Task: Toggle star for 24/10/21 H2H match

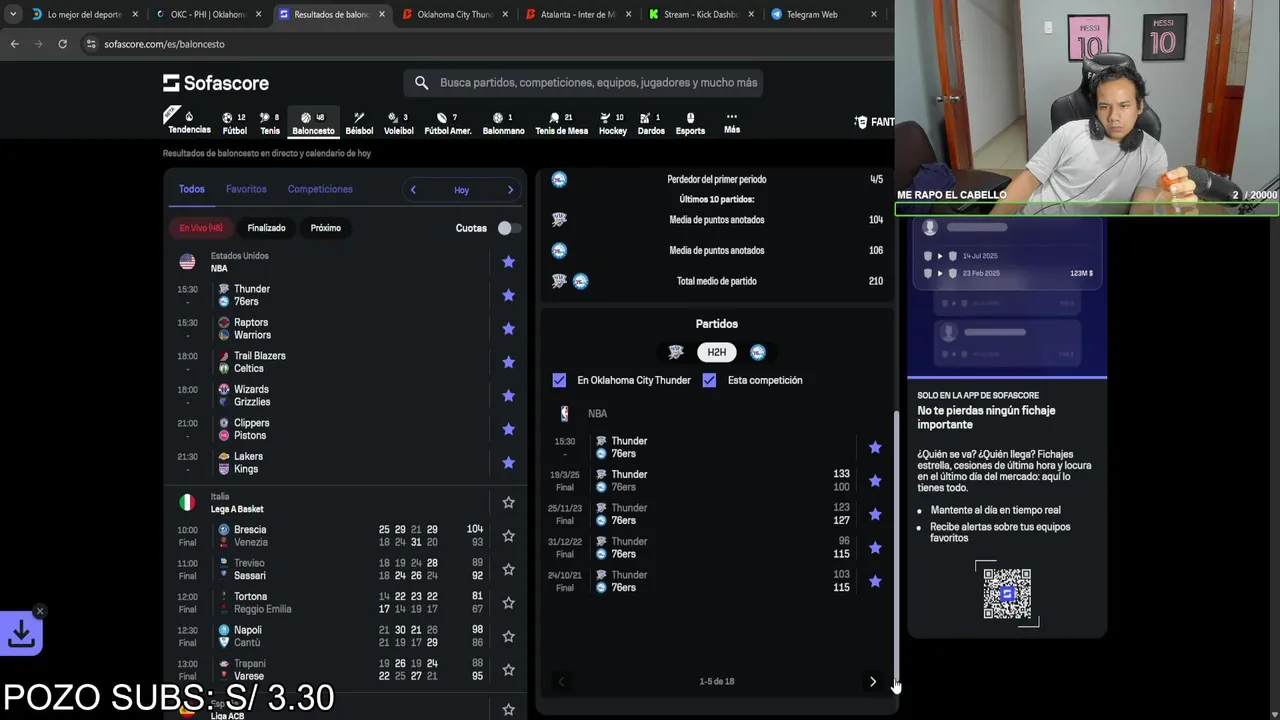Action: point(875,581)
